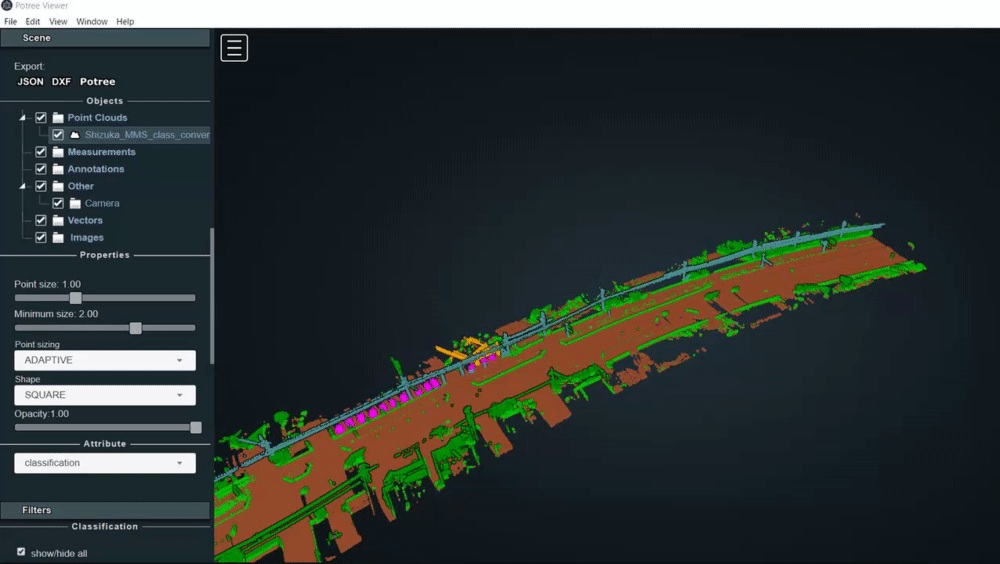The height and width of the screenshot is (564, 1000).
Task: Click the Vectors folder icon
Action: click(x=58, y=220)
